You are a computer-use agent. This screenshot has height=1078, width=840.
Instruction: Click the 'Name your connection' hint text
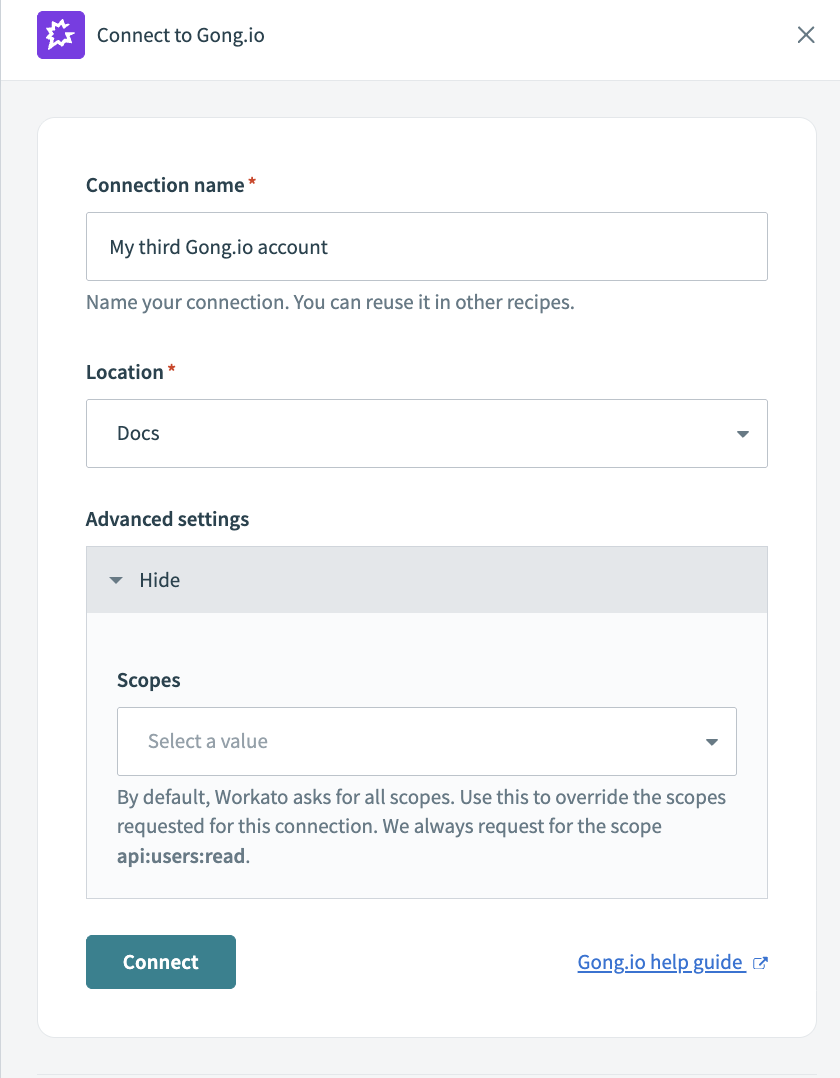point(330,303)
